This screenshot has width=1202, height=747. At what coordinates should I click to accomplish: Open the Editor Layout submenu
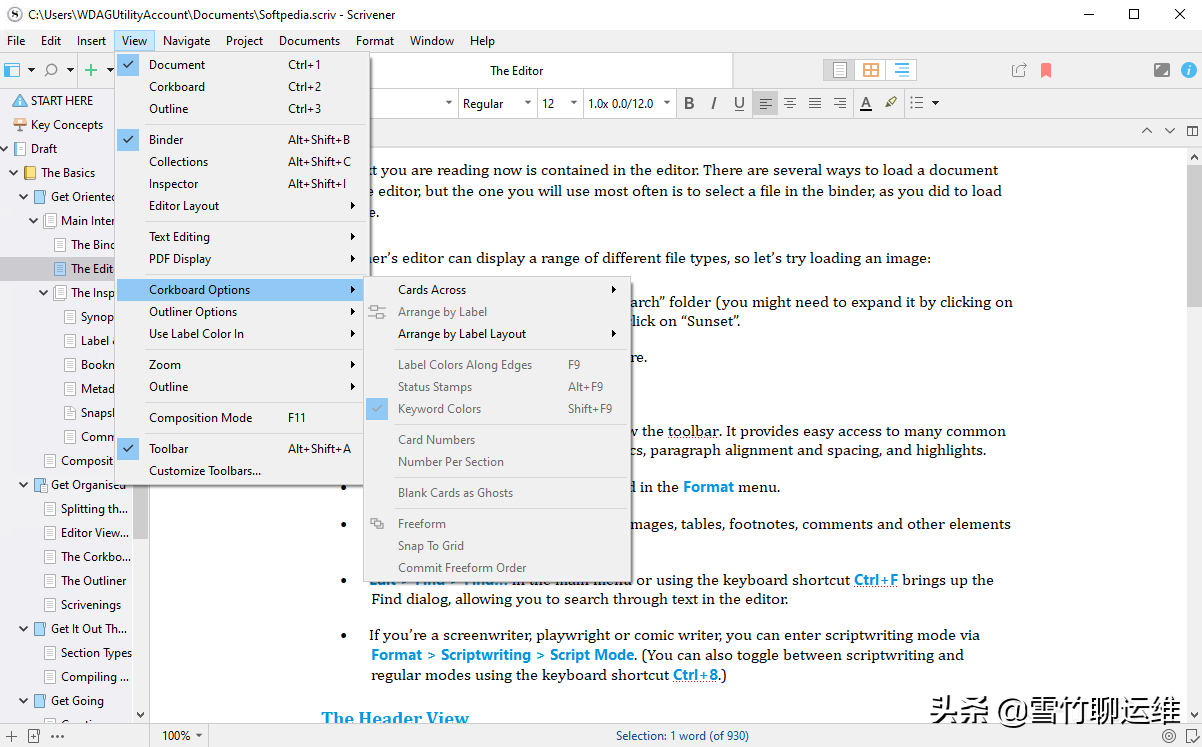coord(242,206)
